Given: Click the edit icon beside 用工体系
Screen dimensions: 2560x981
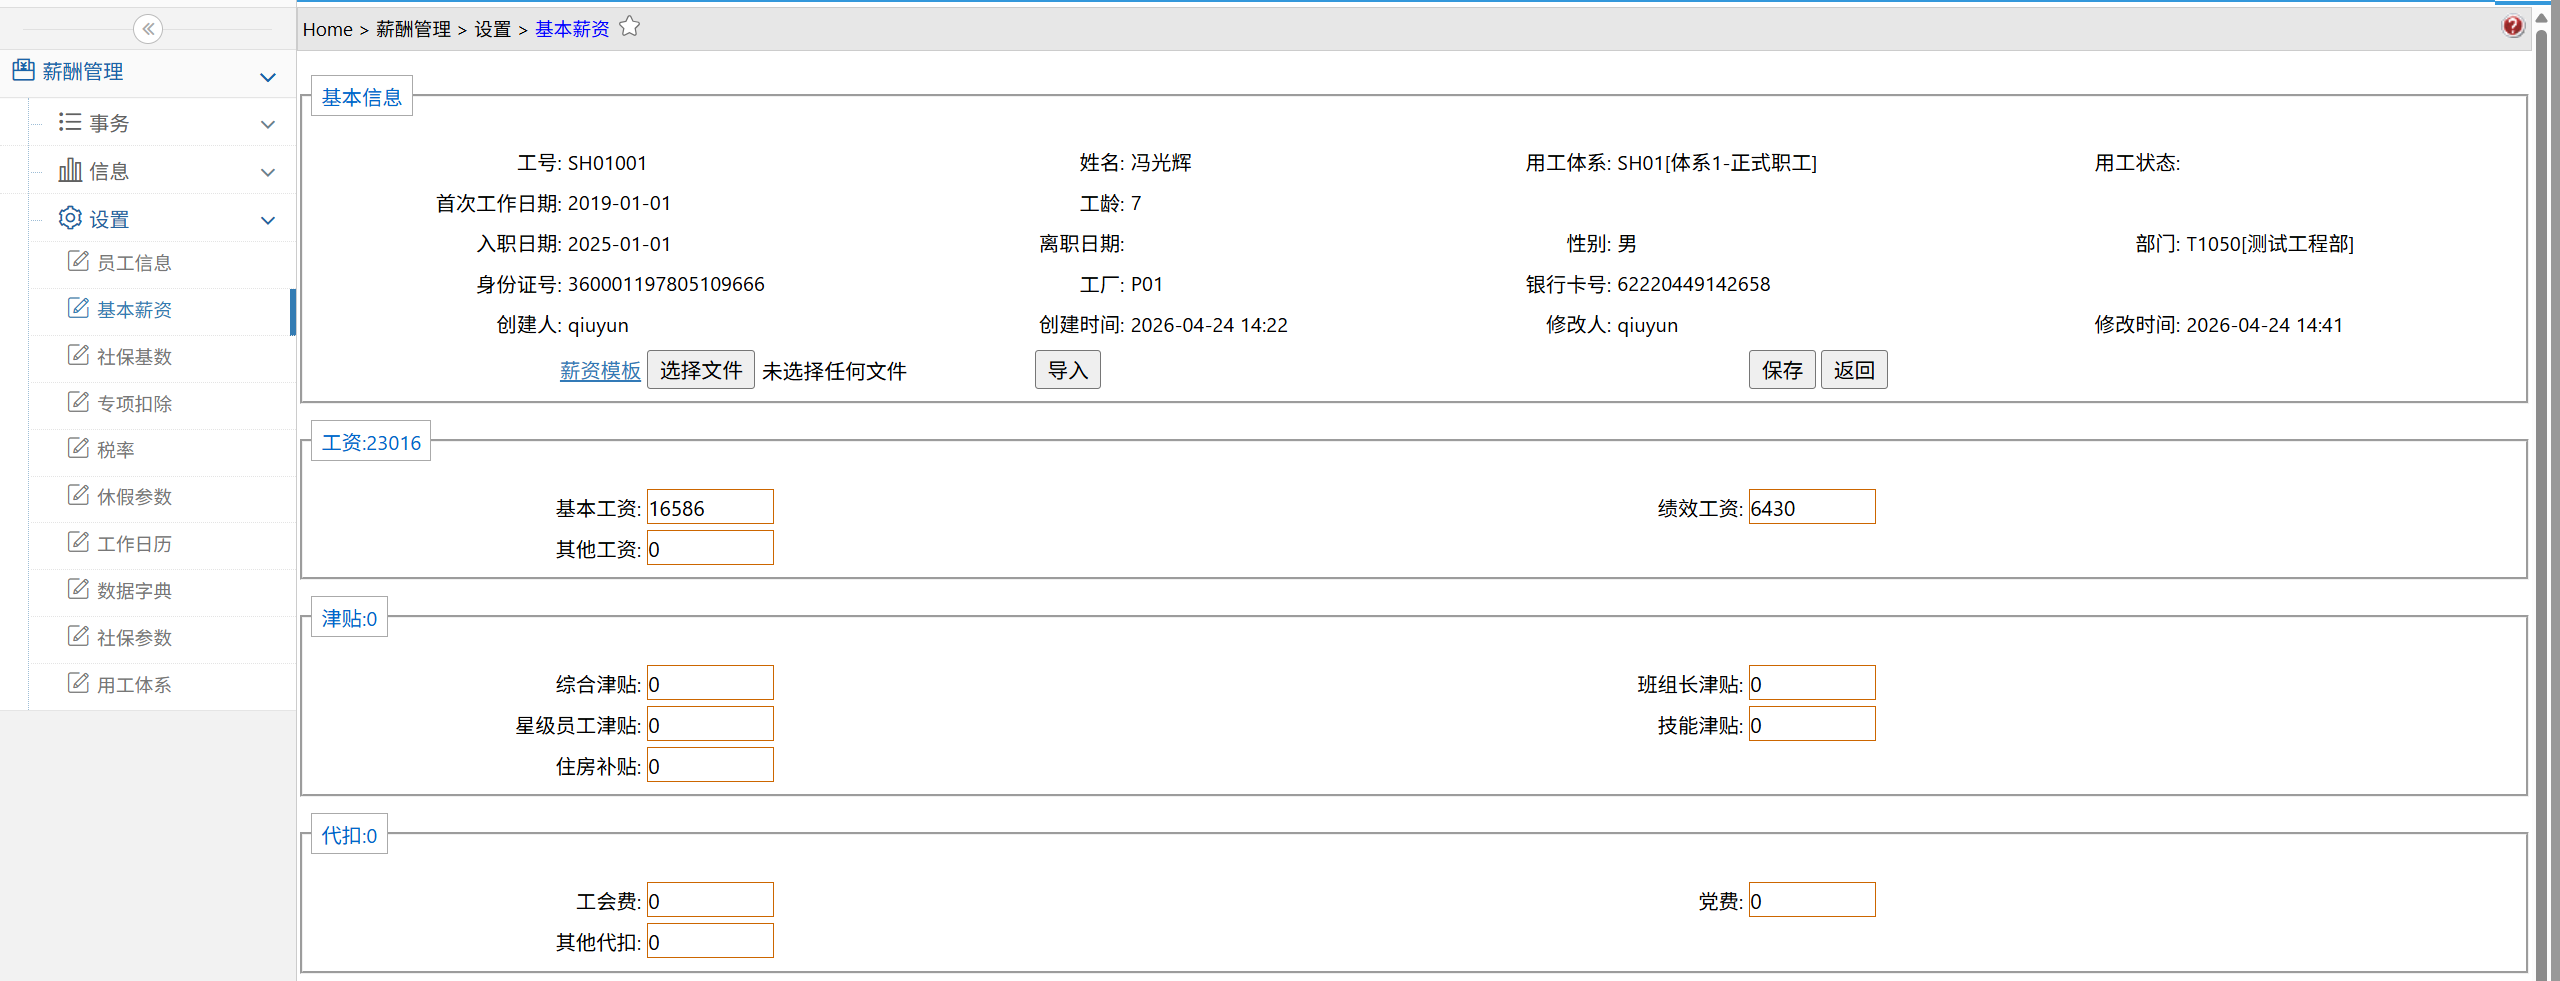Looking at the screenshot, I should (78, 683).
